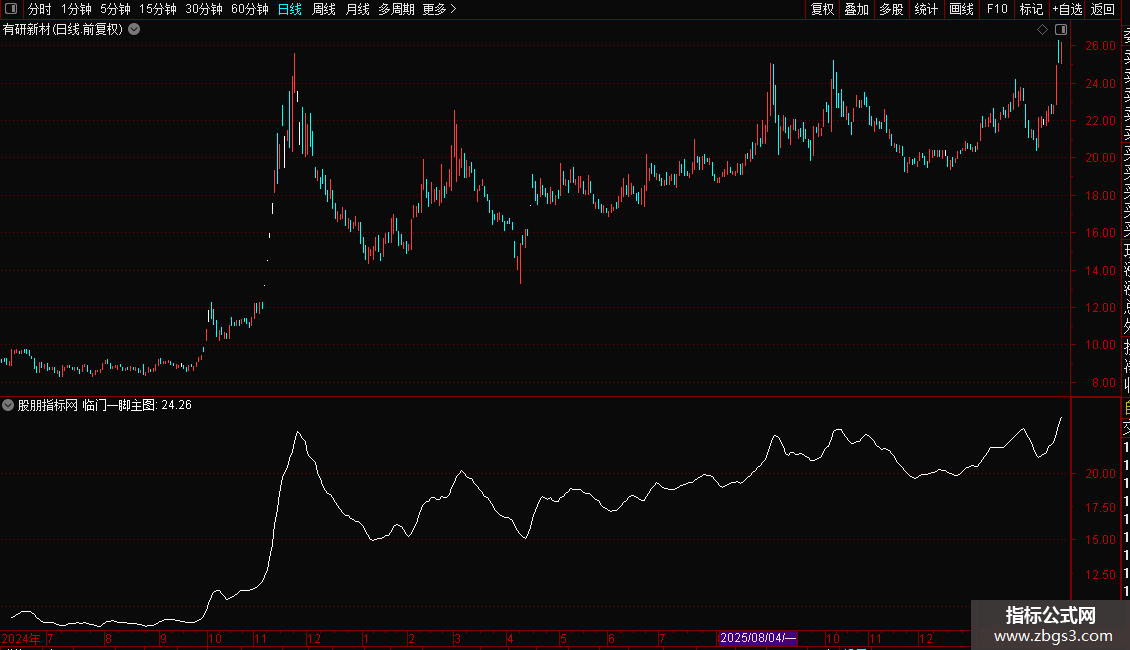The height and width of the screenshot is (650, 1130).
Task: Click the 2025/08/04 date marker
Action: coord(758,638)
